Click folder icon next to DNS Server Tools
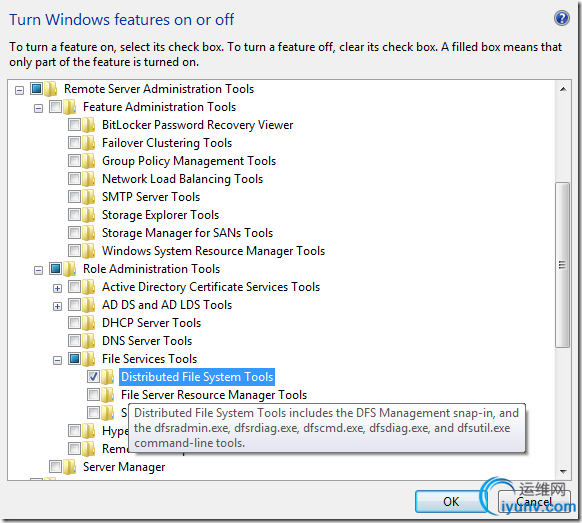 89,341
